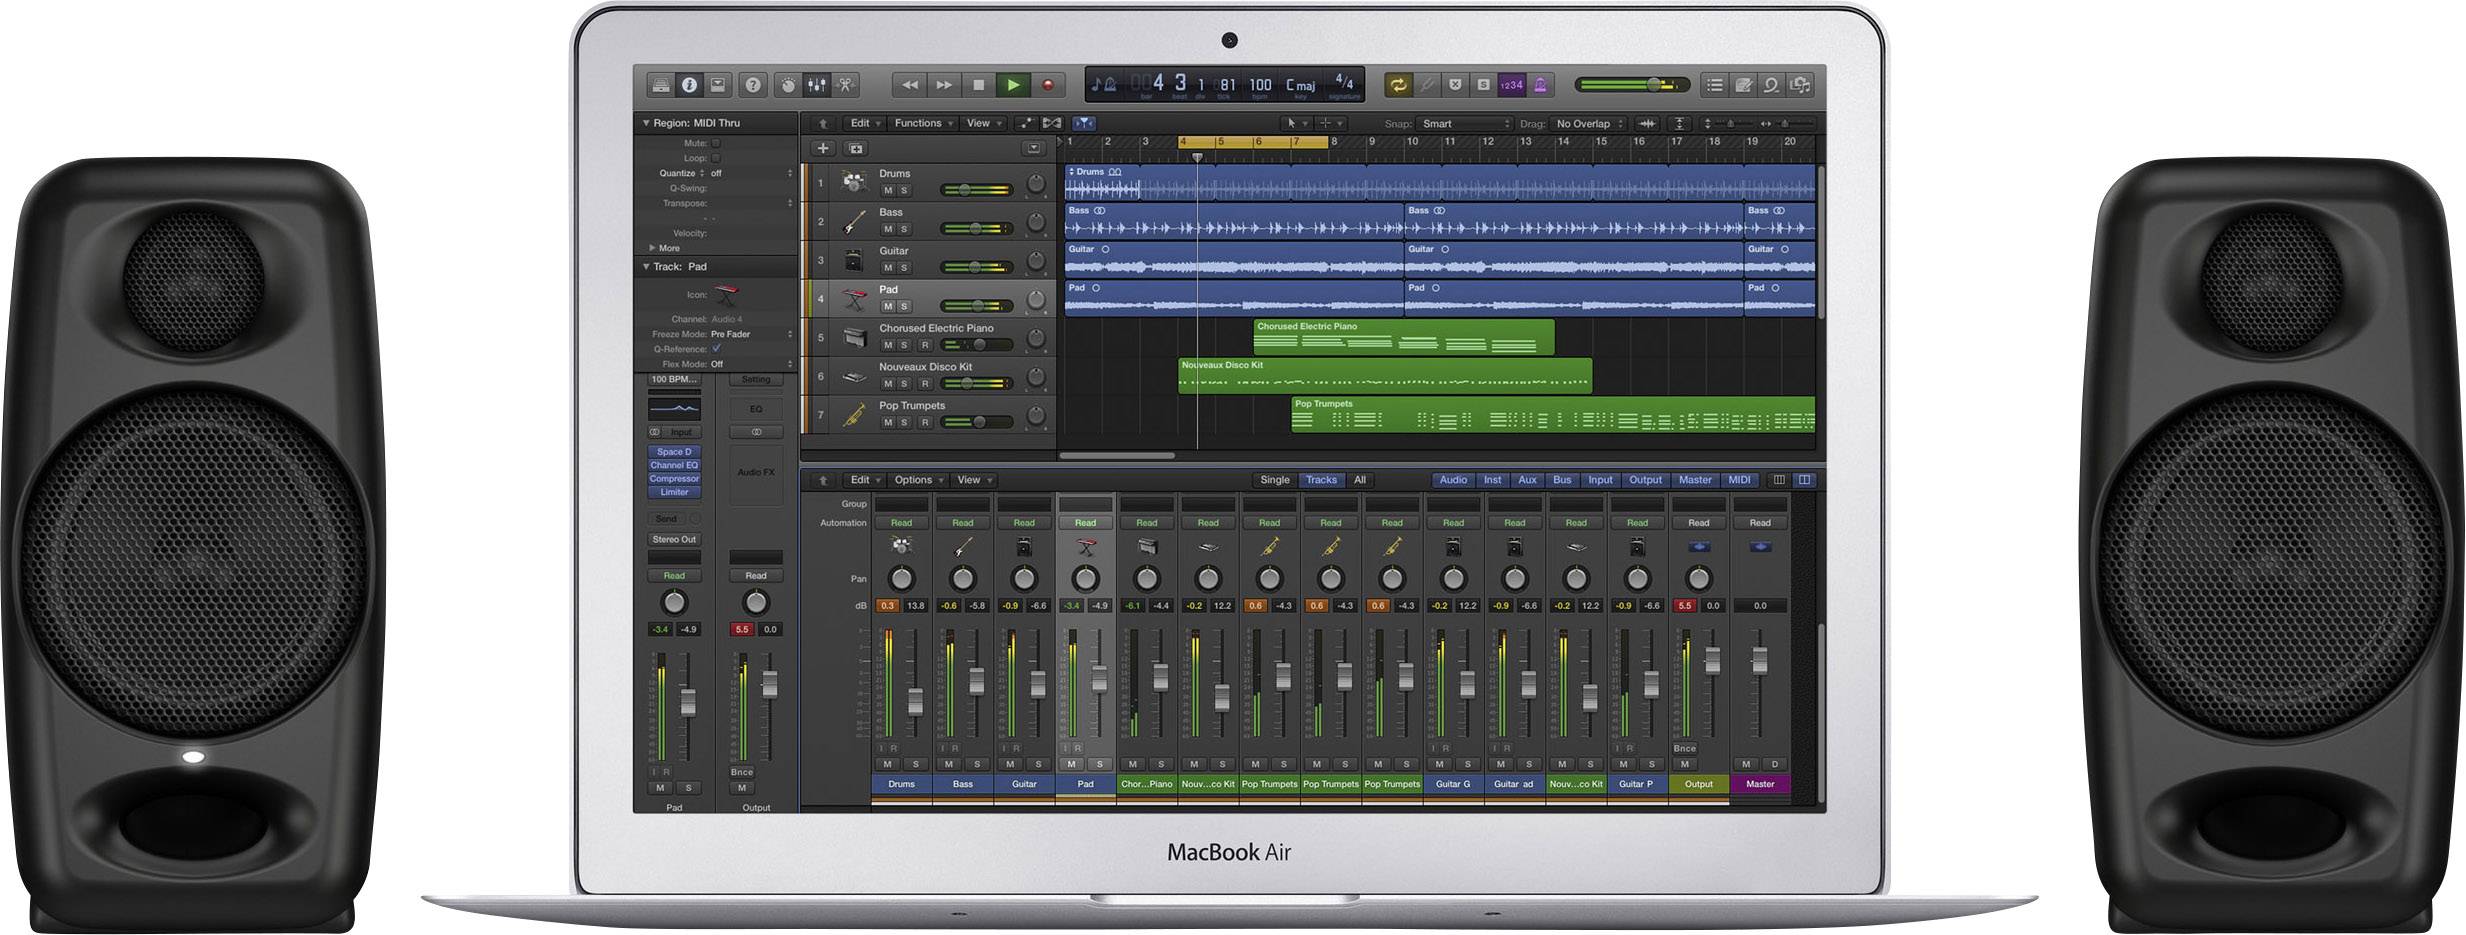The image size is (2466, 935).
Task: Toggle the Cycle loop mode icon
Action: tap(1398, 85)
